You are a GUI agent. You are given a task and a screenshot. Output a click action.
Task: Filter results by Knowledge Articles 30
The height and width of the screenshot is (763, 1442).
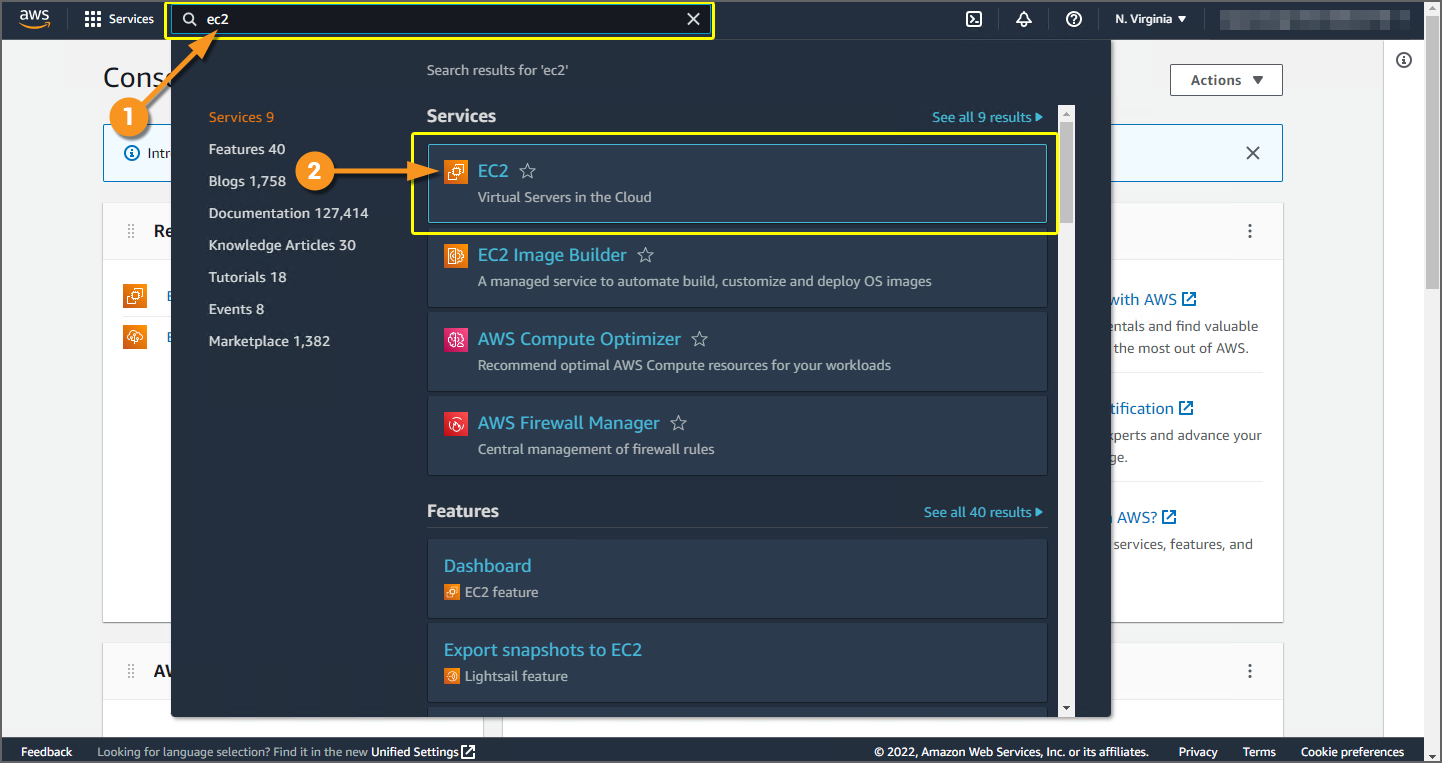[282, 245]
